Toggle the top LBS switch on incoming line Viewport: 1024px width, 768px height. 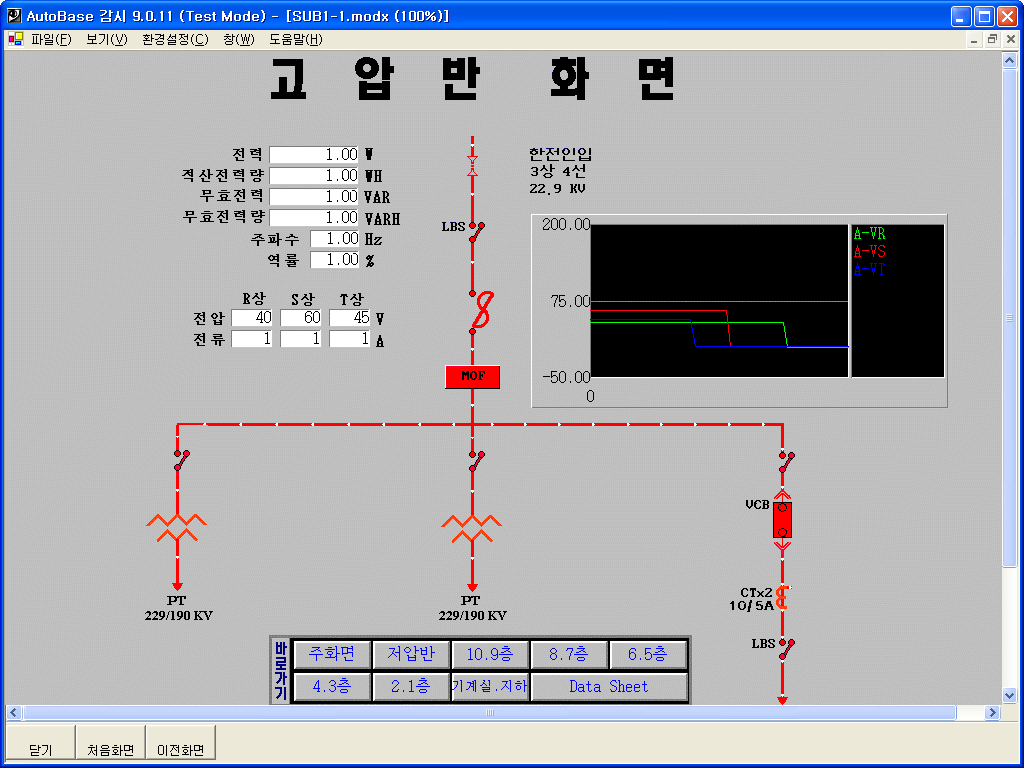coord(477,232)
